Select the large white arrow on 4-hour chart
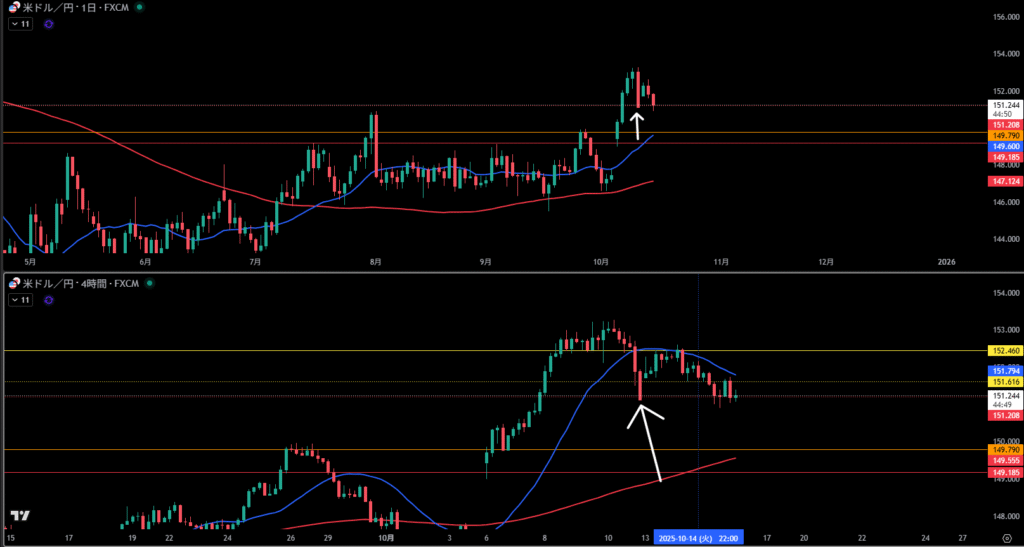Screen dimensions: 1024x547 click(648, 440)
